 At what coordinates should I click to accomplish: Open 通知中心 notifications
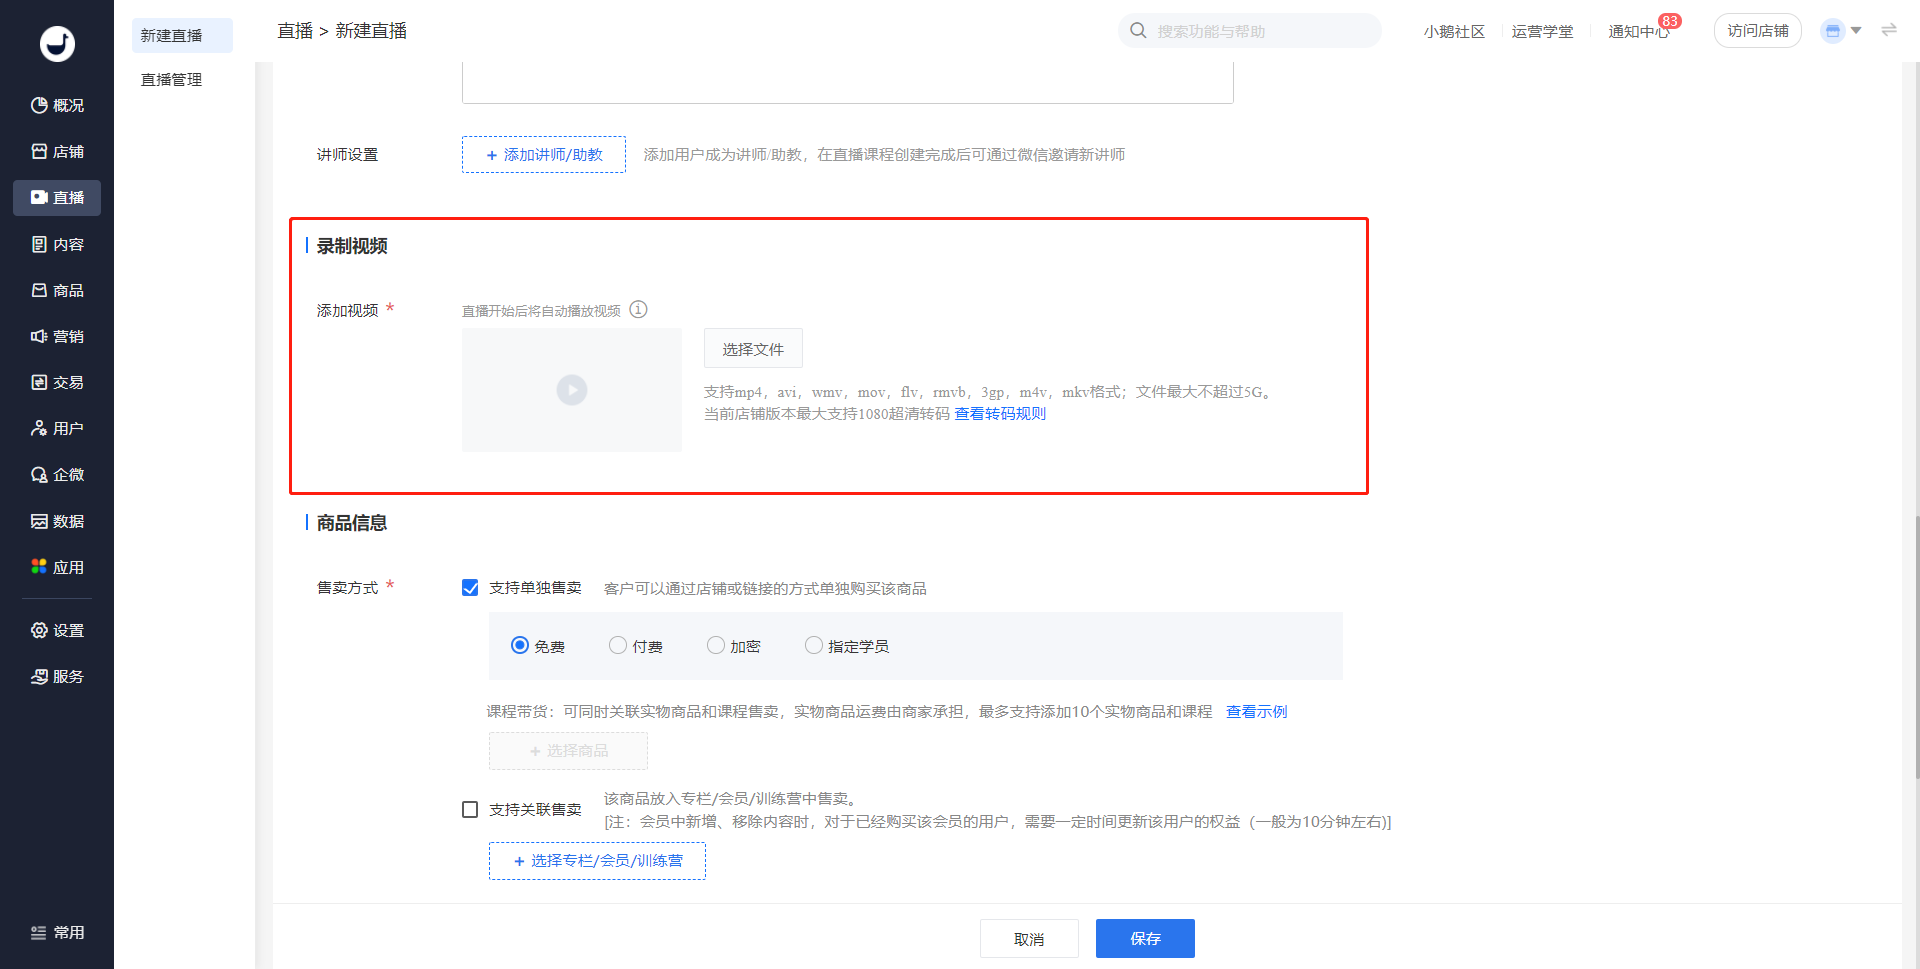1638,32
